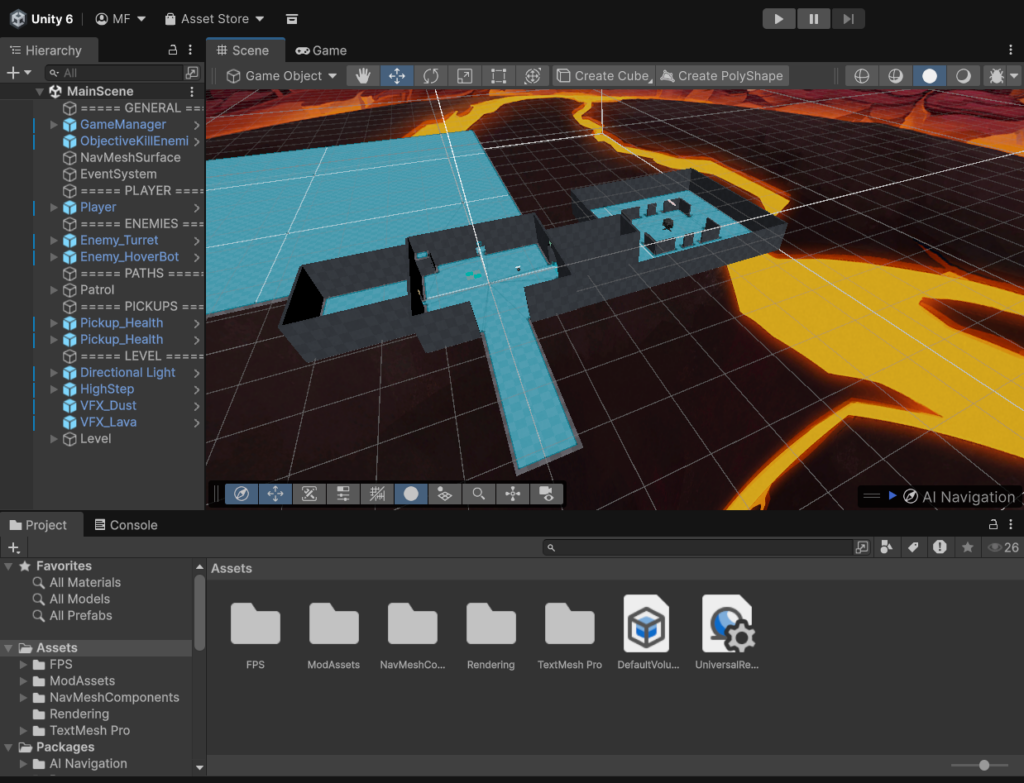Click the Search by Label tag icon
Image resolution: width=1024 pixels, height=783 pixels.
pyautogui.click(x=913, y=547)
